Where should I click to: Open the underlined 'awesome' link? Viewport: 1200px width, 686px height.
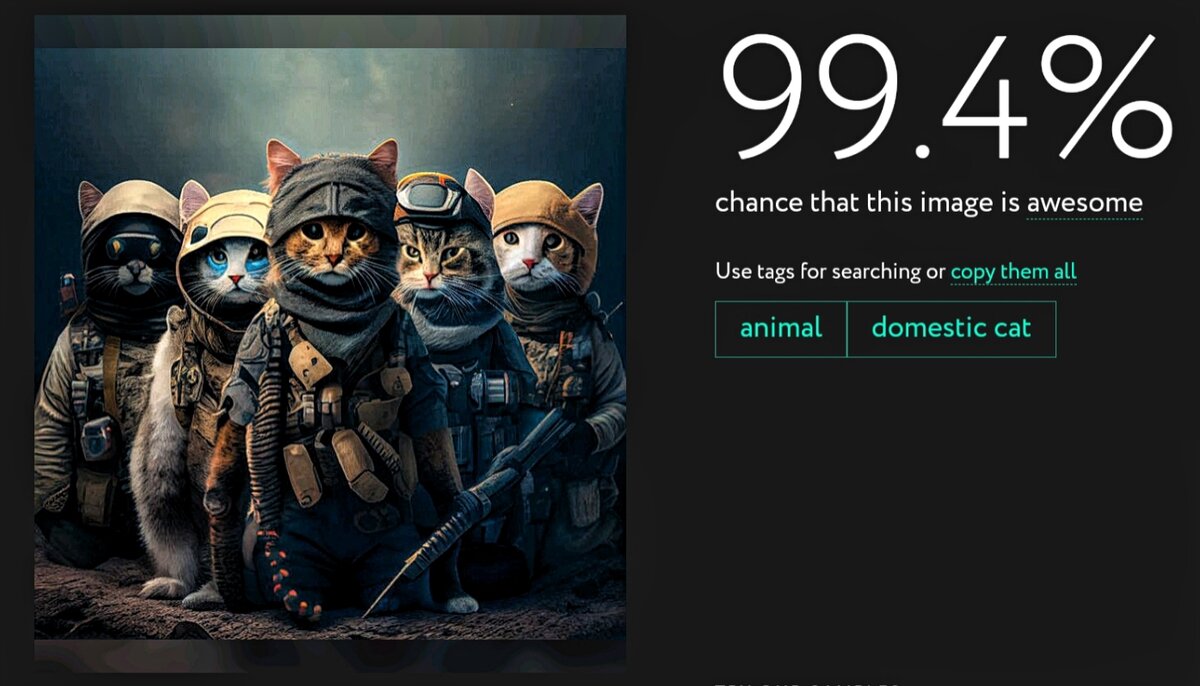1084,204
